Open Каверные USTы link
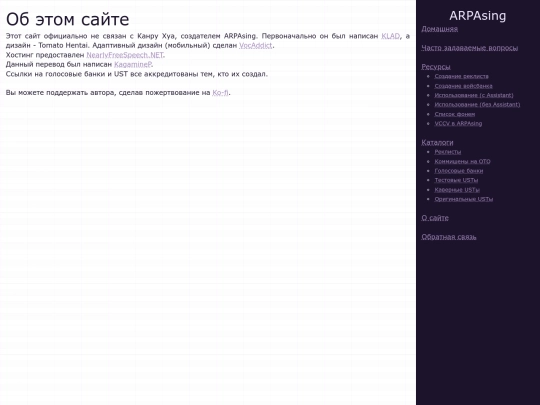Viewport: 540px width, 405px height. click(x=457, y=190)
